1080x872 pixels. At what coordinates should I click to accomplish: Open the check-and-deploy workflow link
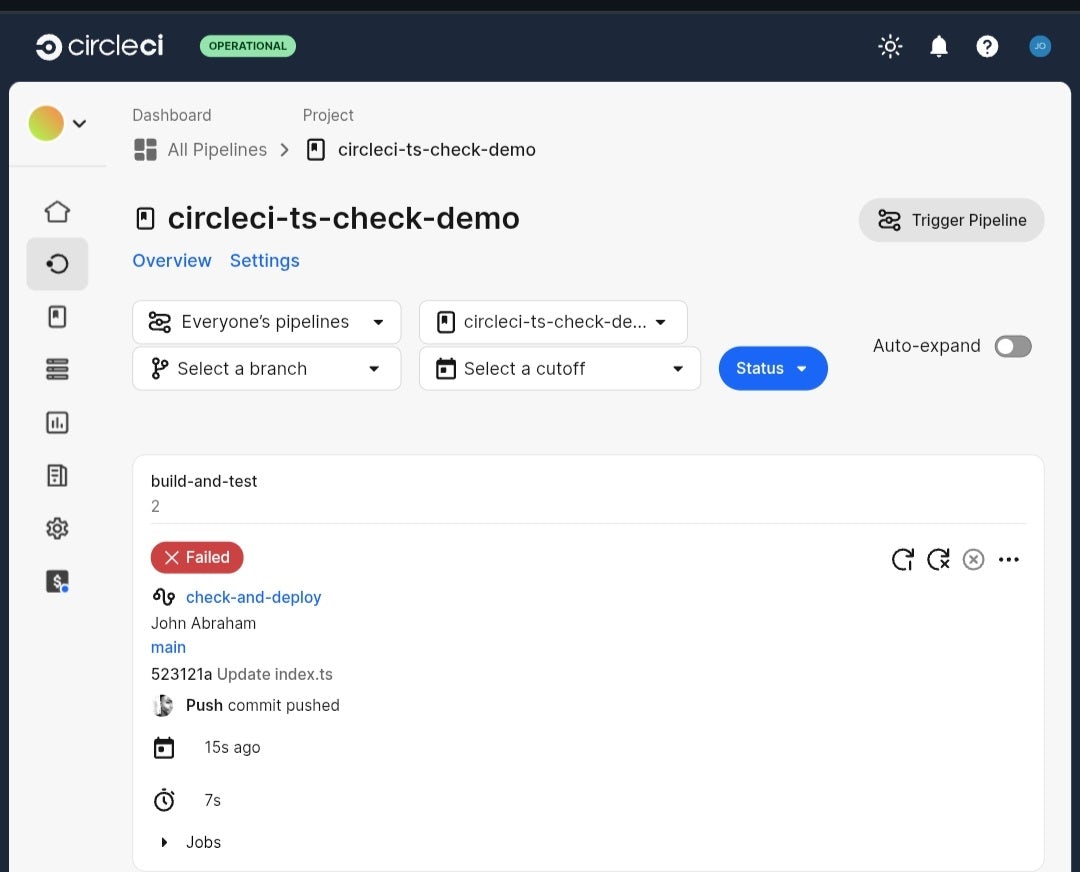pyautogui.click(x=253, y=597)
